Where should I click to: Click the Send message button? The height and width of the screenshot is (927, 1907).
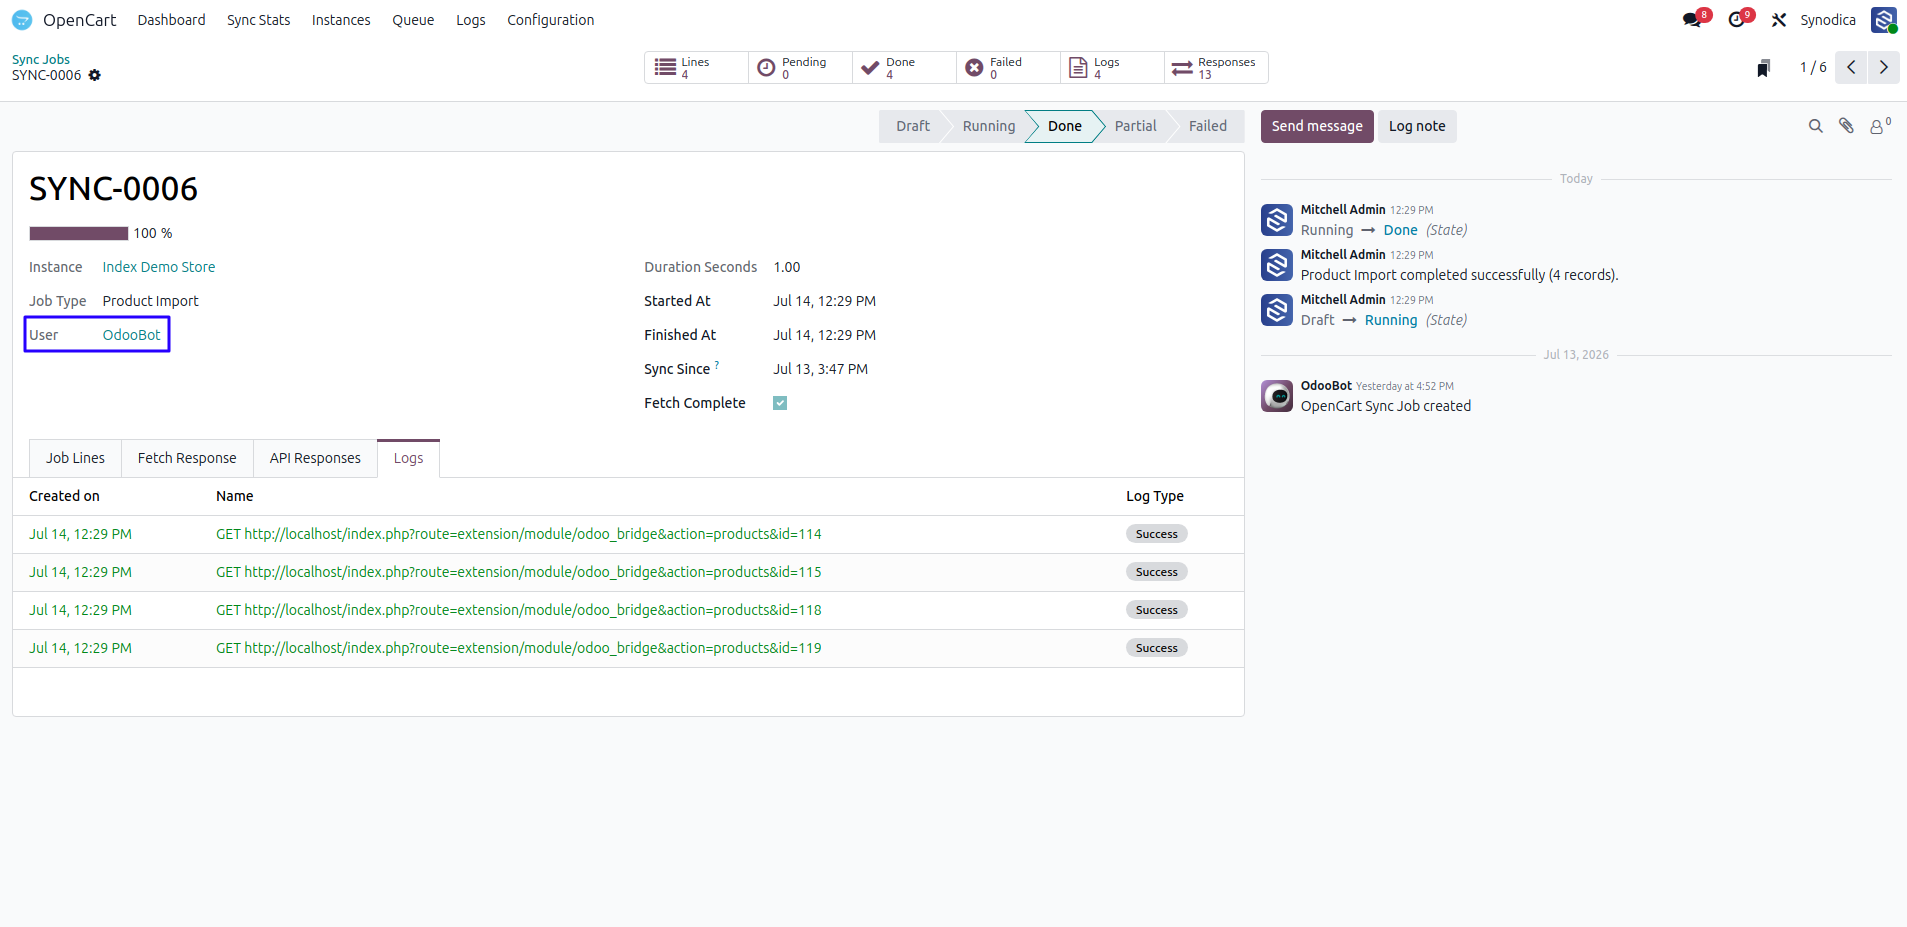click(x=1317, y=126)
